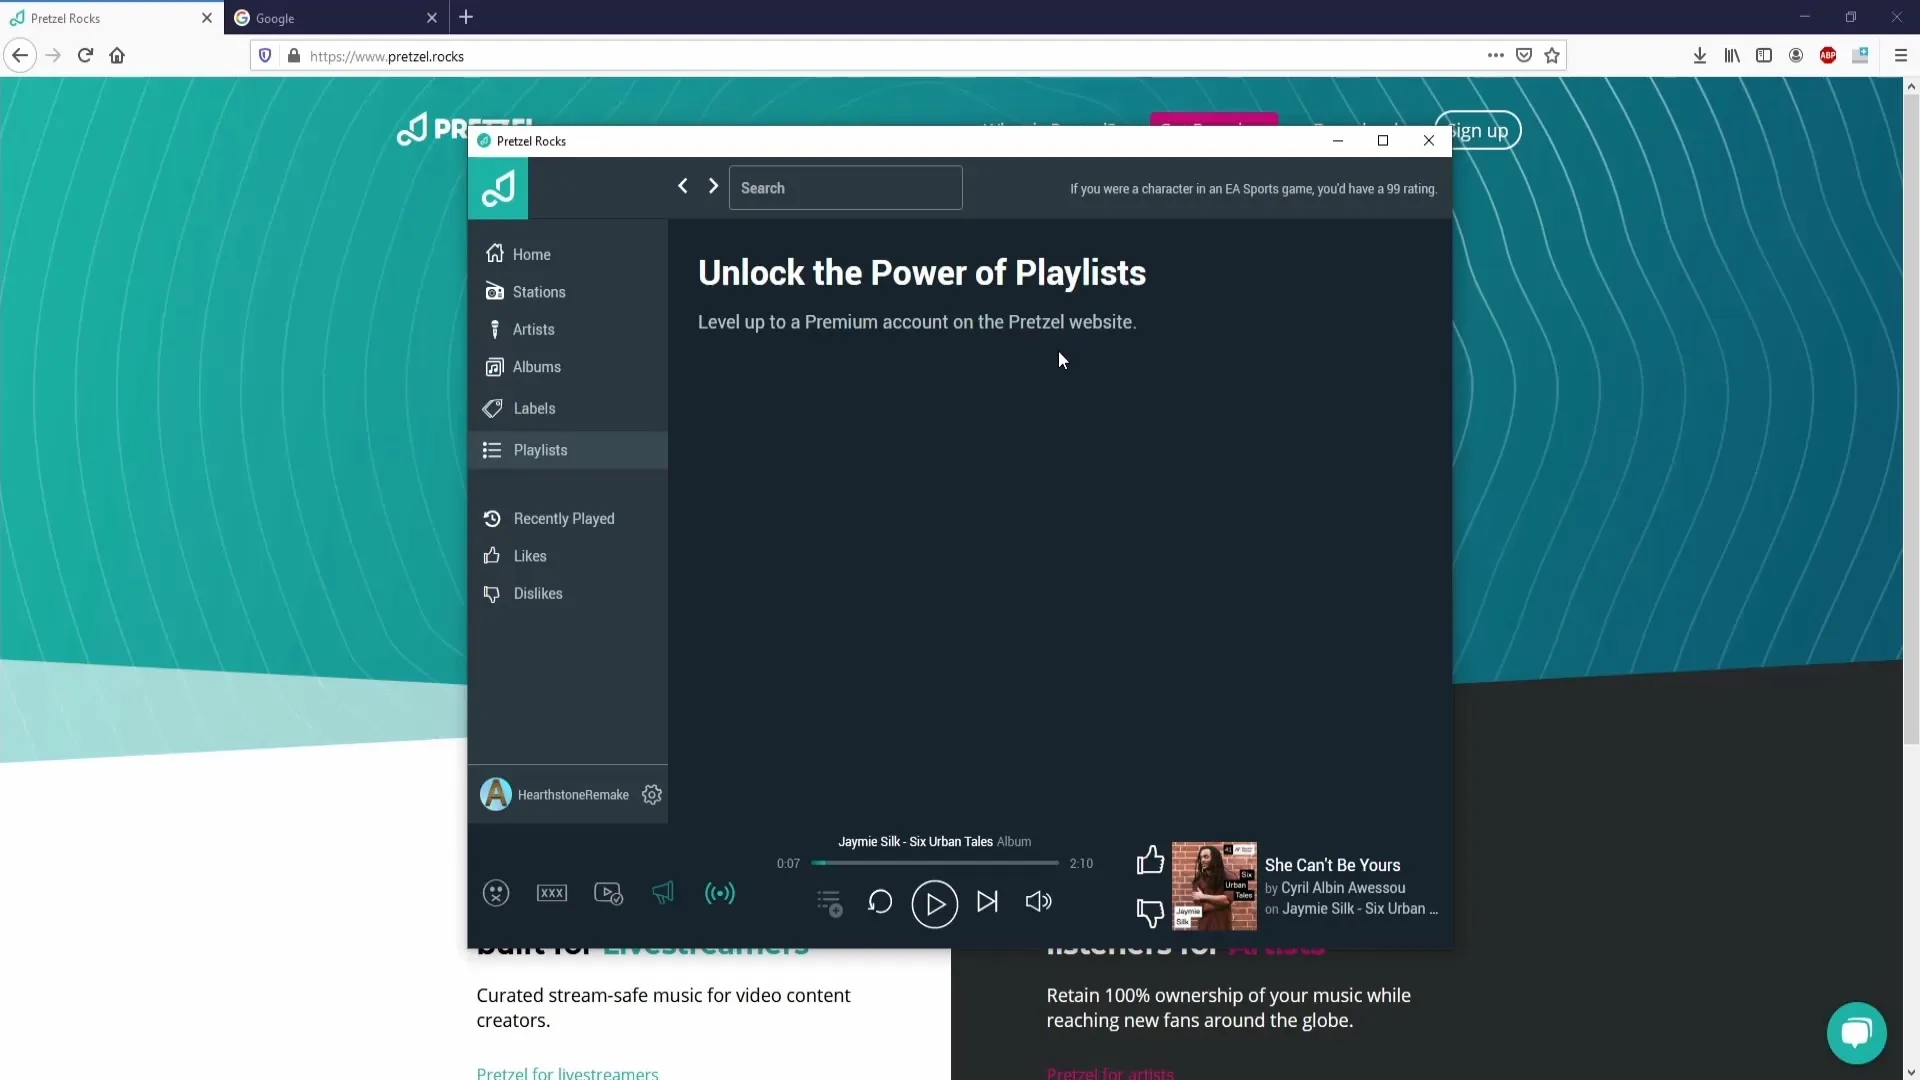Restart track with replay icon
This screenshot has height=1080, width=1920.
[x=880, y=902]
